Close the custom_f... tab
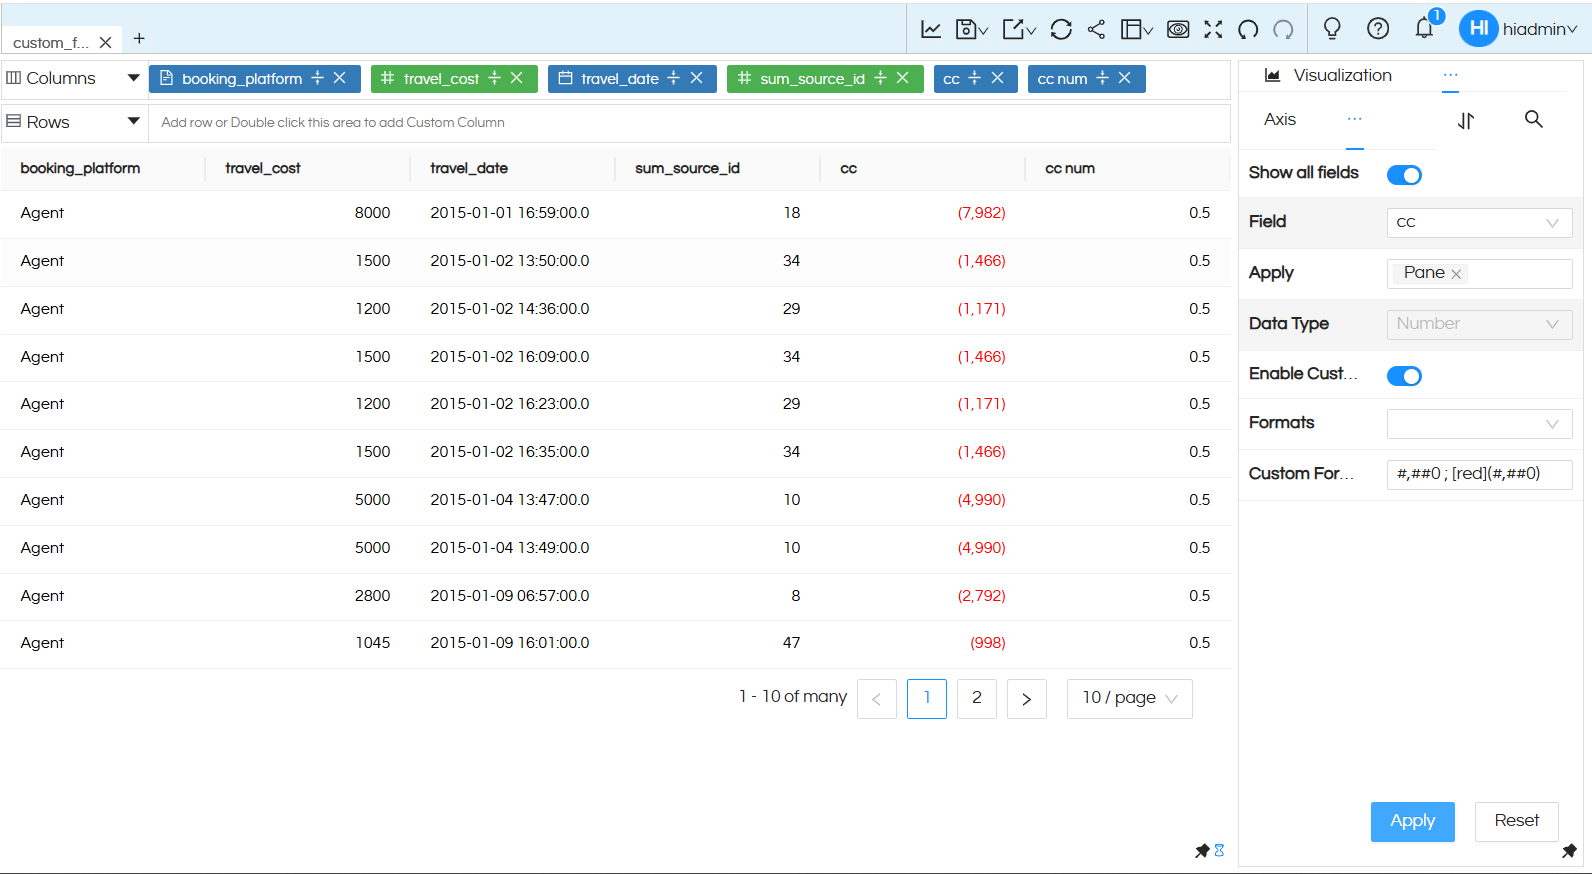The image size is (1592, 874). (105, 43)
